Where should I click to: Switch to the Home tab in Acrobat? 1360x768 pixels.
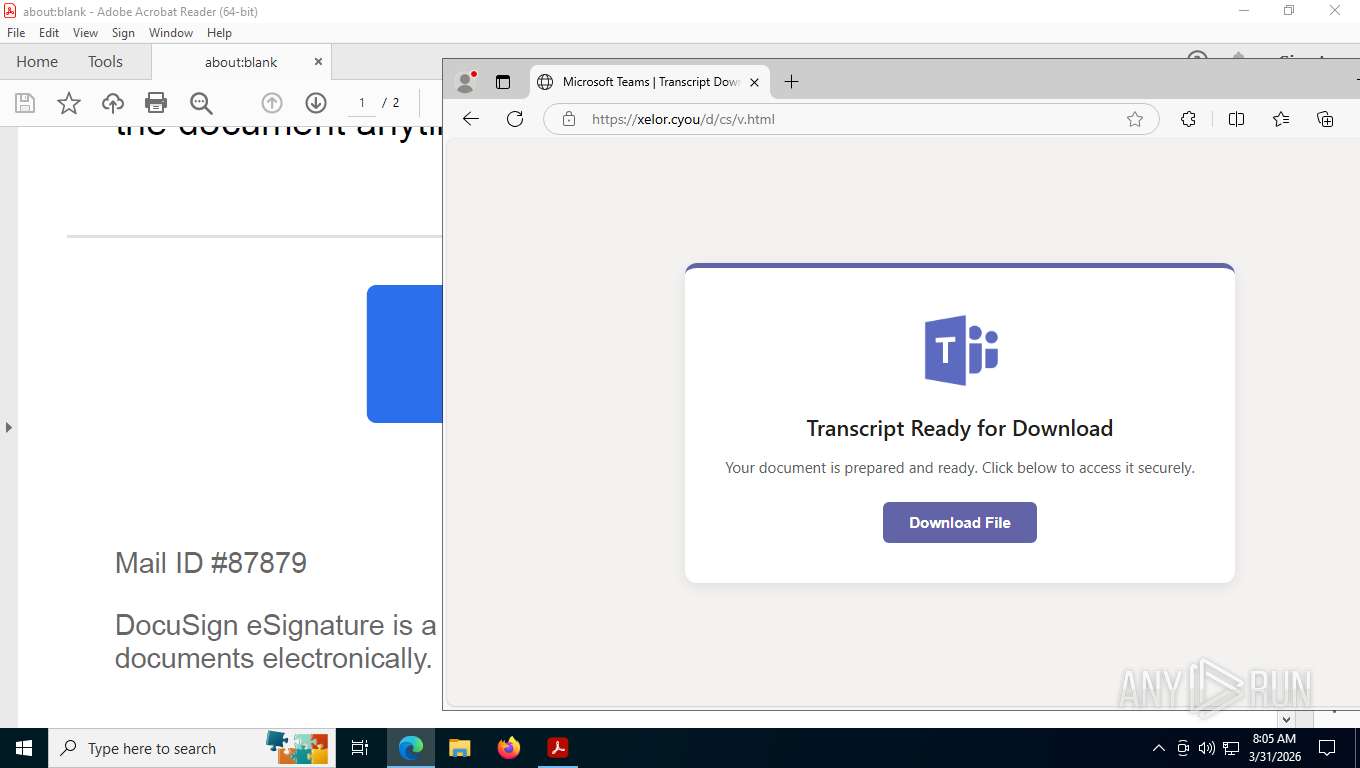[37, 62]
